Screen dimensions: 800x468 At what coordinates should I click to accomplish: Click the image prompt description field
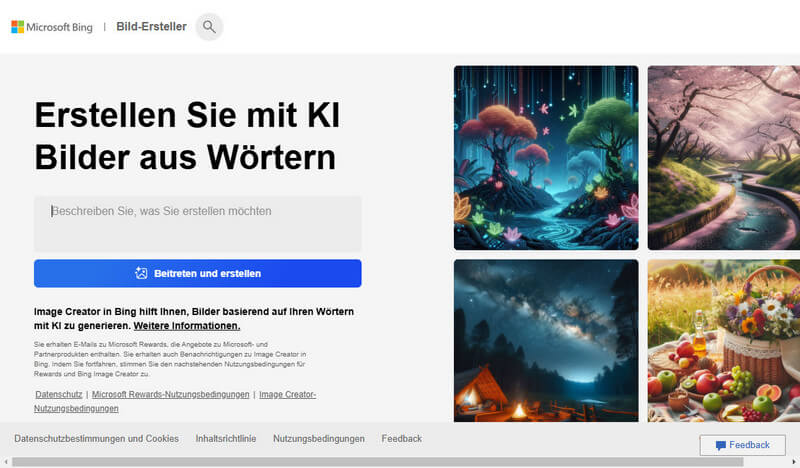pyautogui.click(x=197, y=223)
